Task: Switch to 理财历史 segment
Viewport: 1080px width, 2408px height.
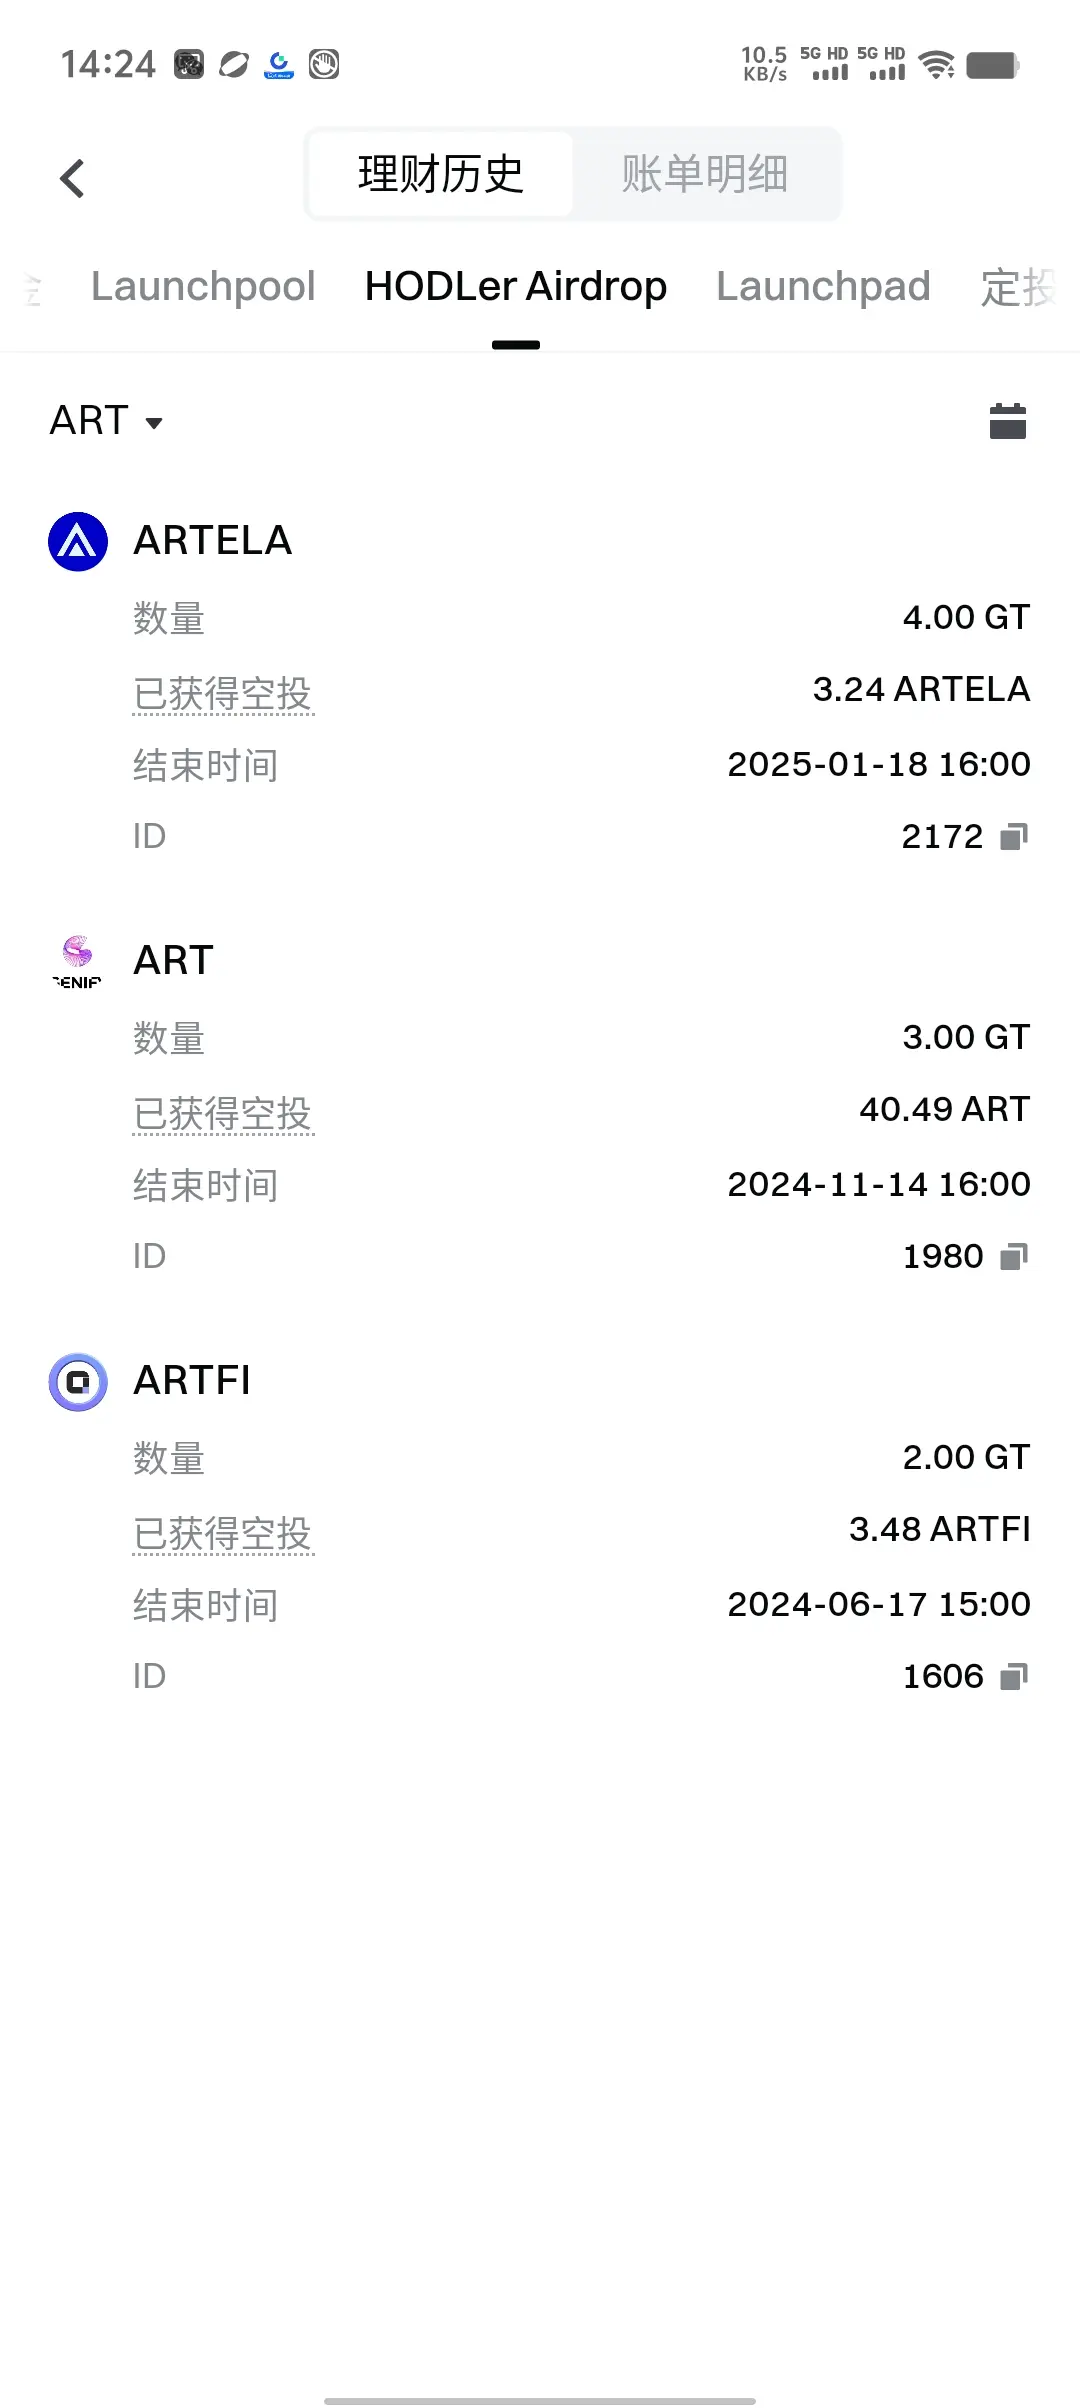Action: pyautogui.click(x=440, y=174)
